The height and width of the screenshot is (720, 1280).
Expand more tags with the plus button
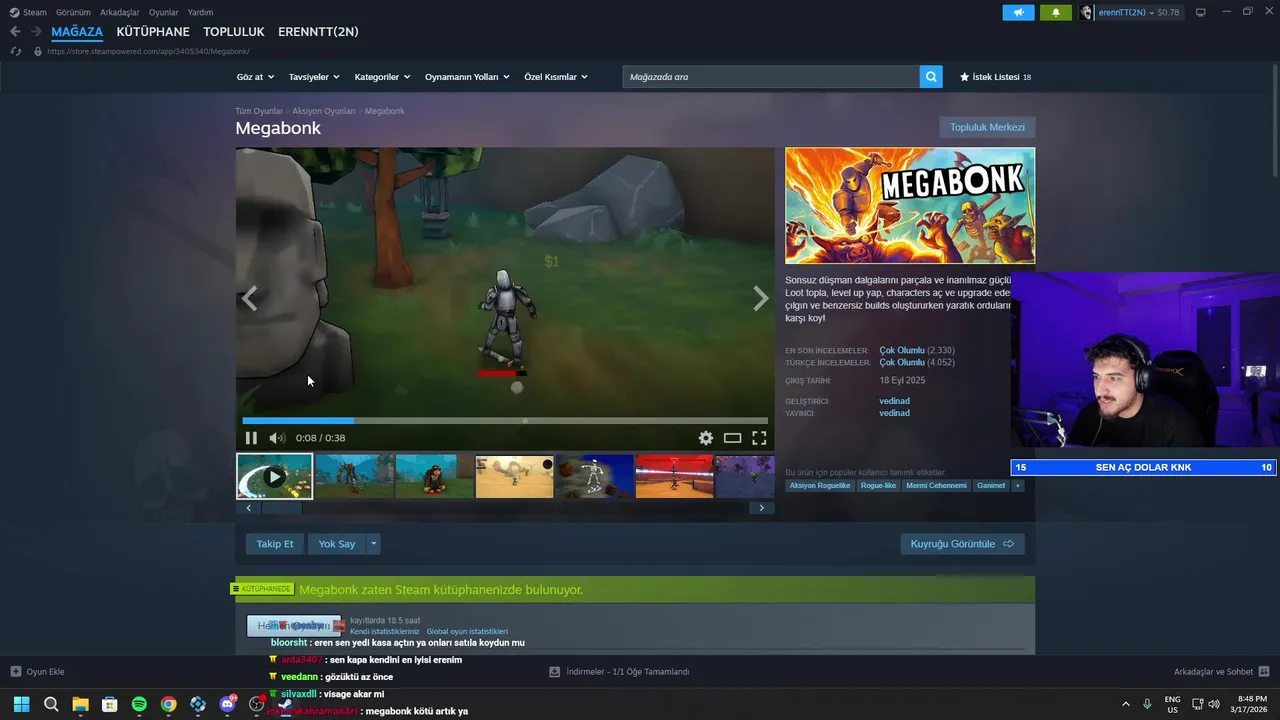(x=1018, y=486)
